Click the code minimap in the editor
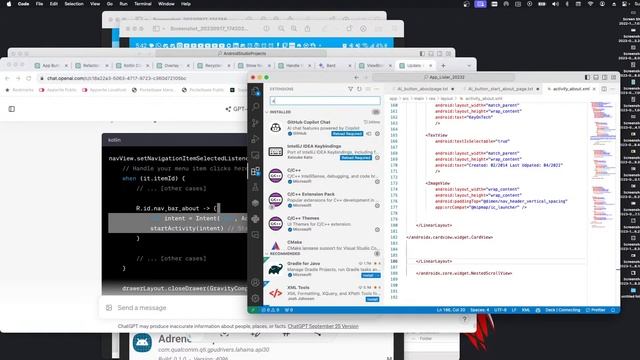The width and height of the screenshot is (640, 360). click(x=602, y=163)
